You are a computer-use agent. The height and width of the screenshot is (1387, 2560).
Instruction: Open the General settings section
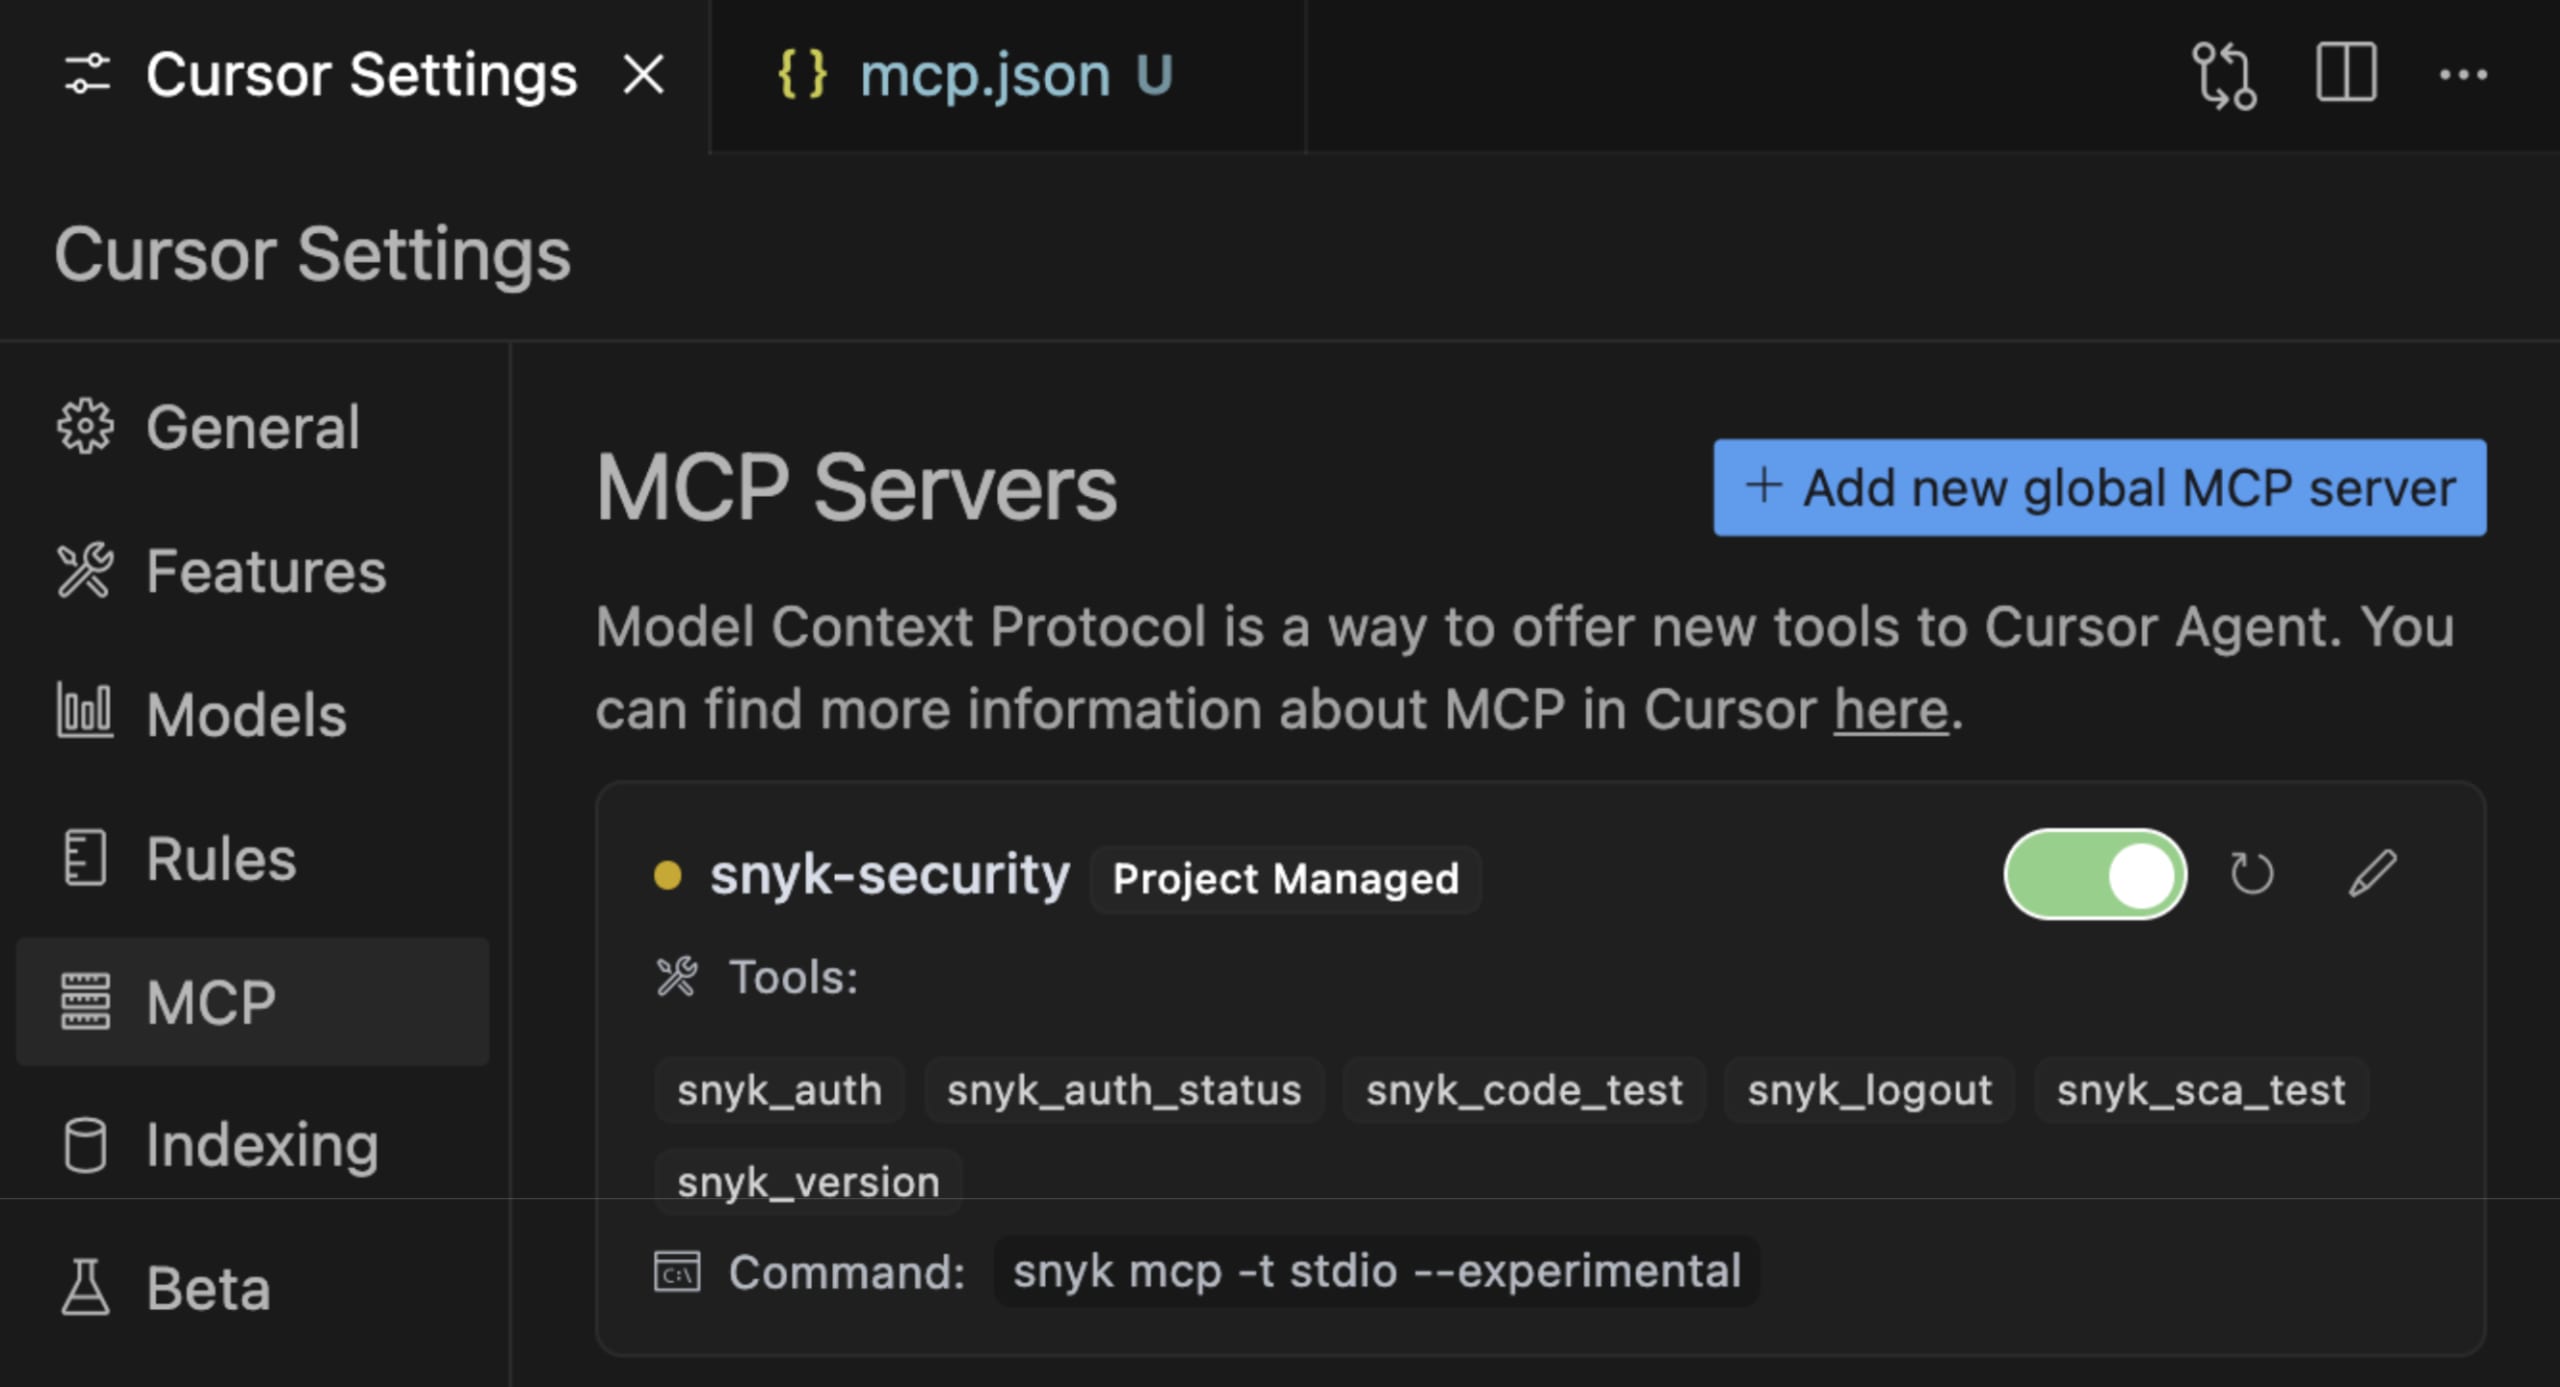click(x=252, y=428)
